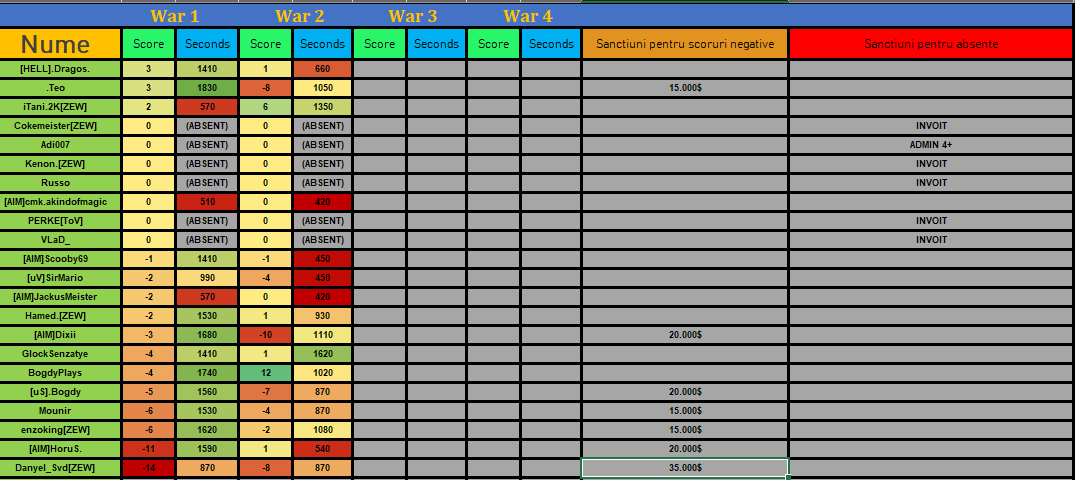Select the .Teo name cell

pyautogui.click(x=60, y=88)
